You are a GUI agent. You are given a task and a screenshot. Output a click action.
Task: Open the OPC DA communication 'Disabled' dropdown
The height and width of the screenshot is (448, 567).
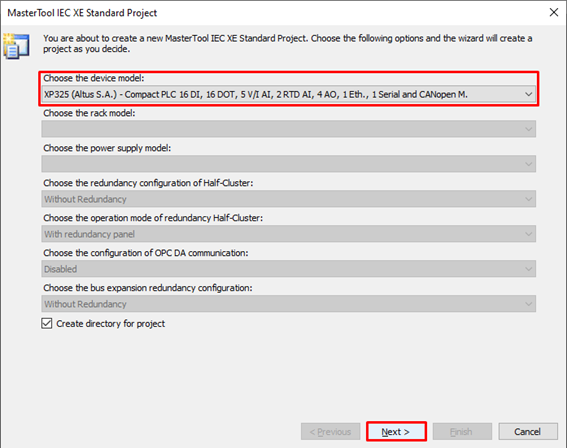tap(289, 269)
